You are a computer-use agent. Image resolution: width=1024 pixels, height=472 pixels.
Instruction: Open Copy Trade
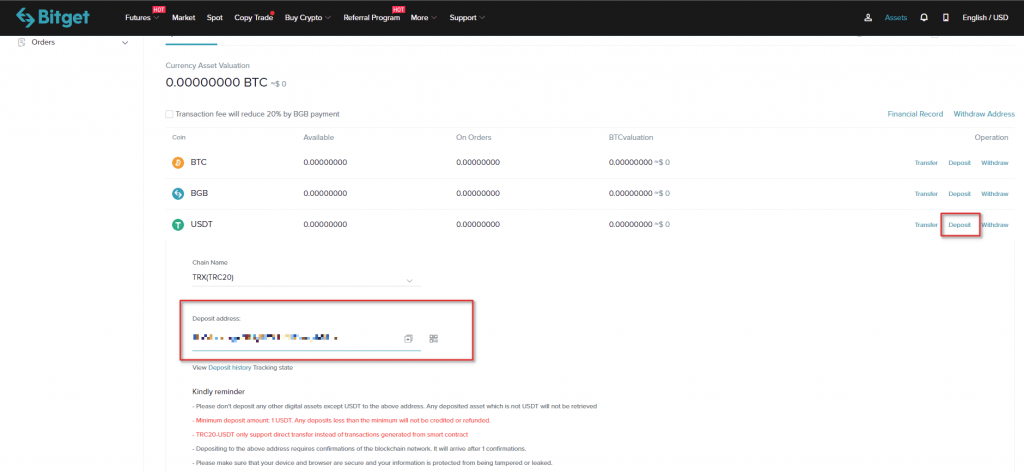(x=253, y=18)
